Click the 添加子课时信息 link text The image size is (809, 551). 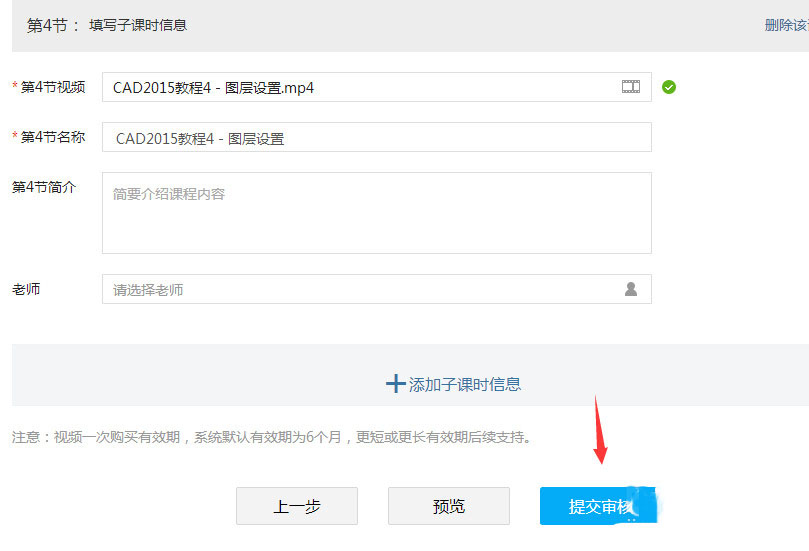click(465, 384)
